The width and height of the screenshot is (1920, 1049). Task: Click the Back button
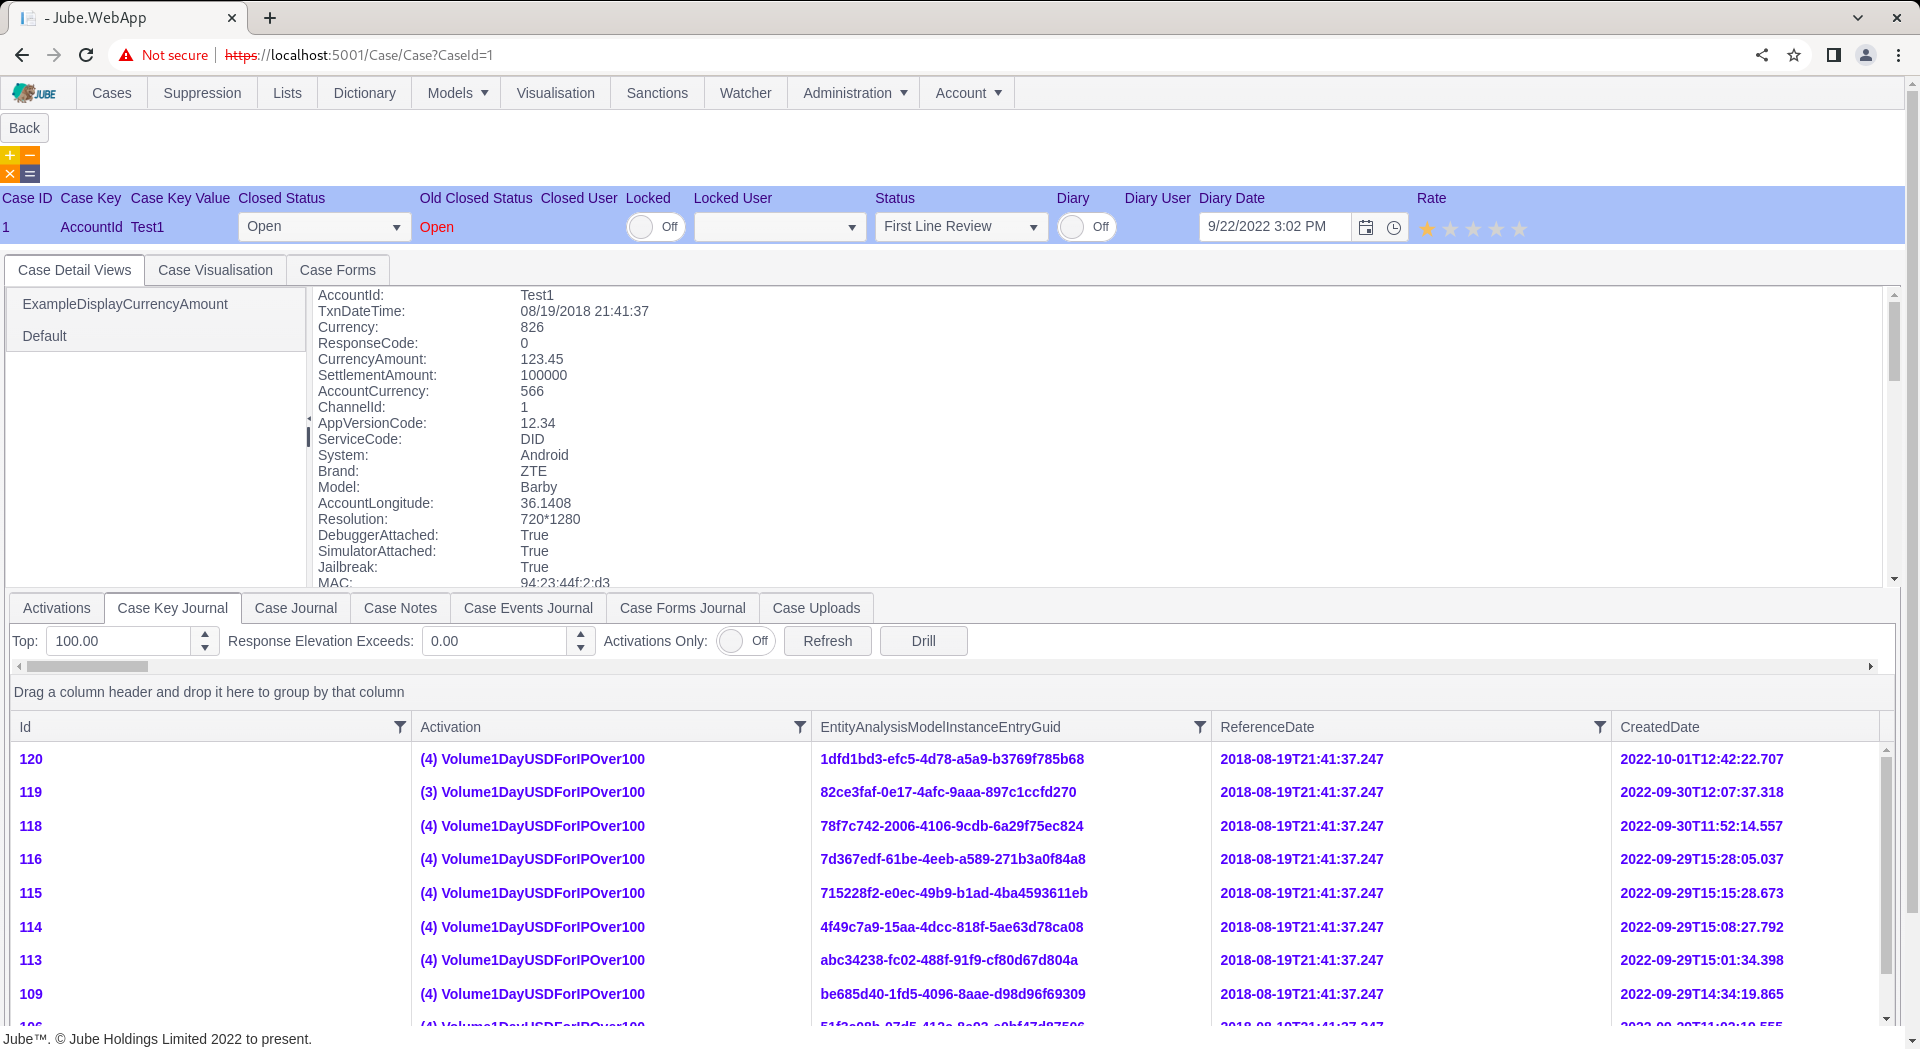pyautogui.click(x=25, y=128)
